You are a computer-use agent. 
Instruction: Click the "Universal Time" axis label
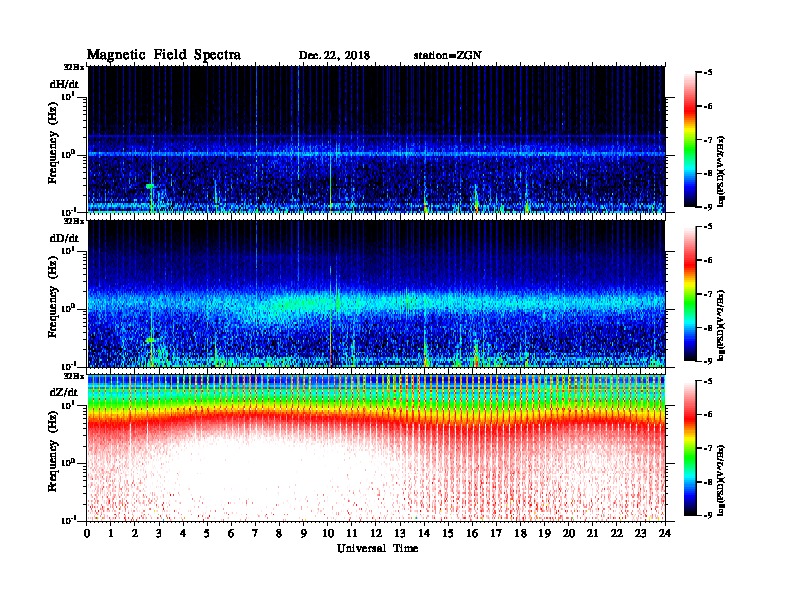point(377,548)
